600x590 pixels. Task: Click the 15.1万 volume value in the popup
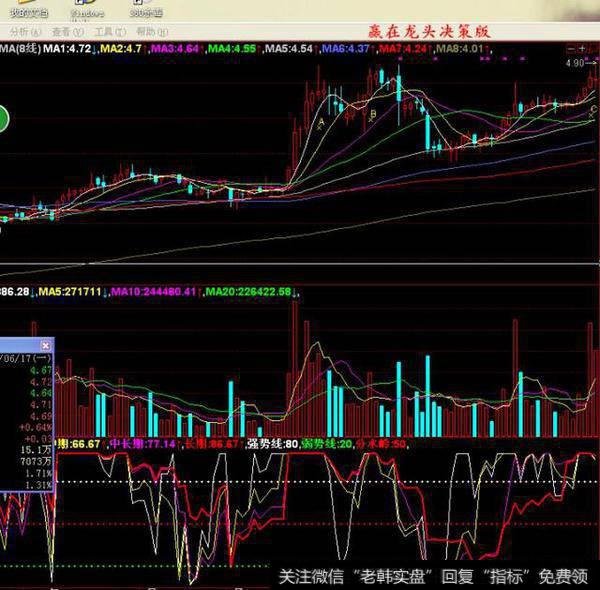(36, 450)
